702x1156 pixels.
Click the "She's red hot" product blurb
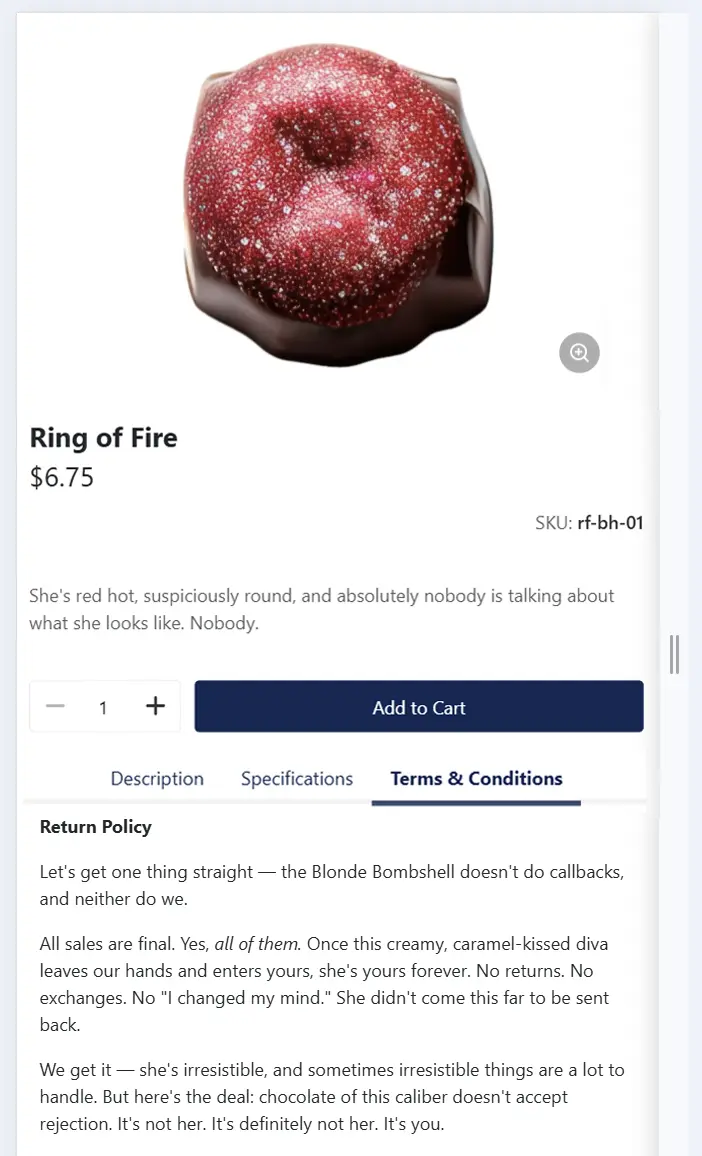point(322,609)
